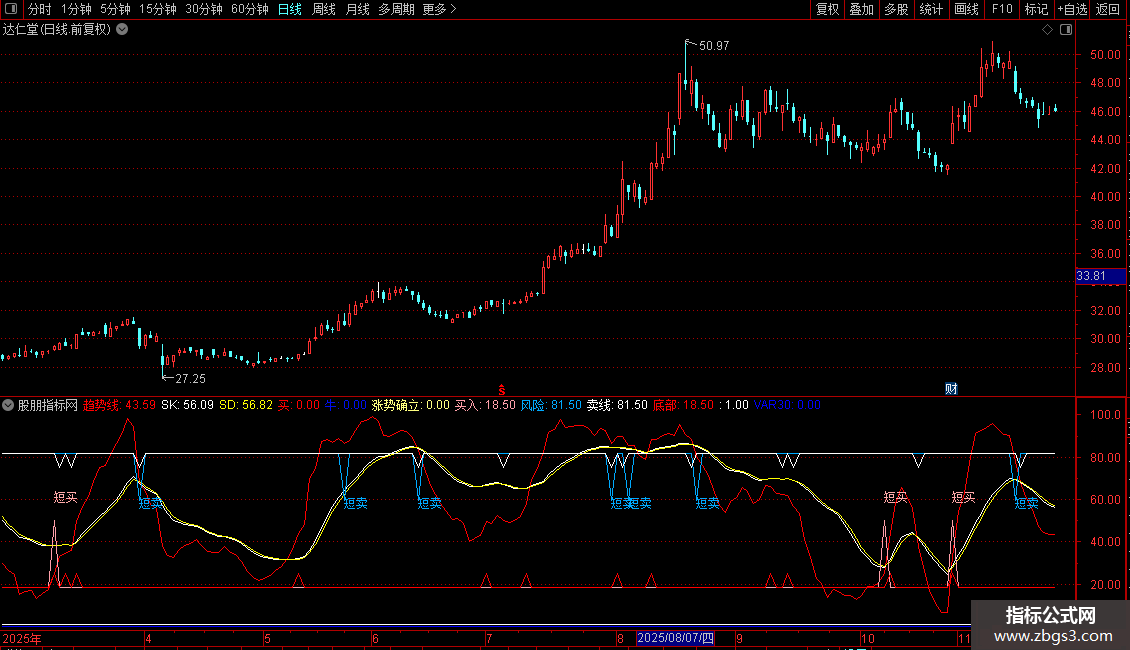Click the 2025/08/07/四 date label

pyautogui.click(x=676, y=638)
